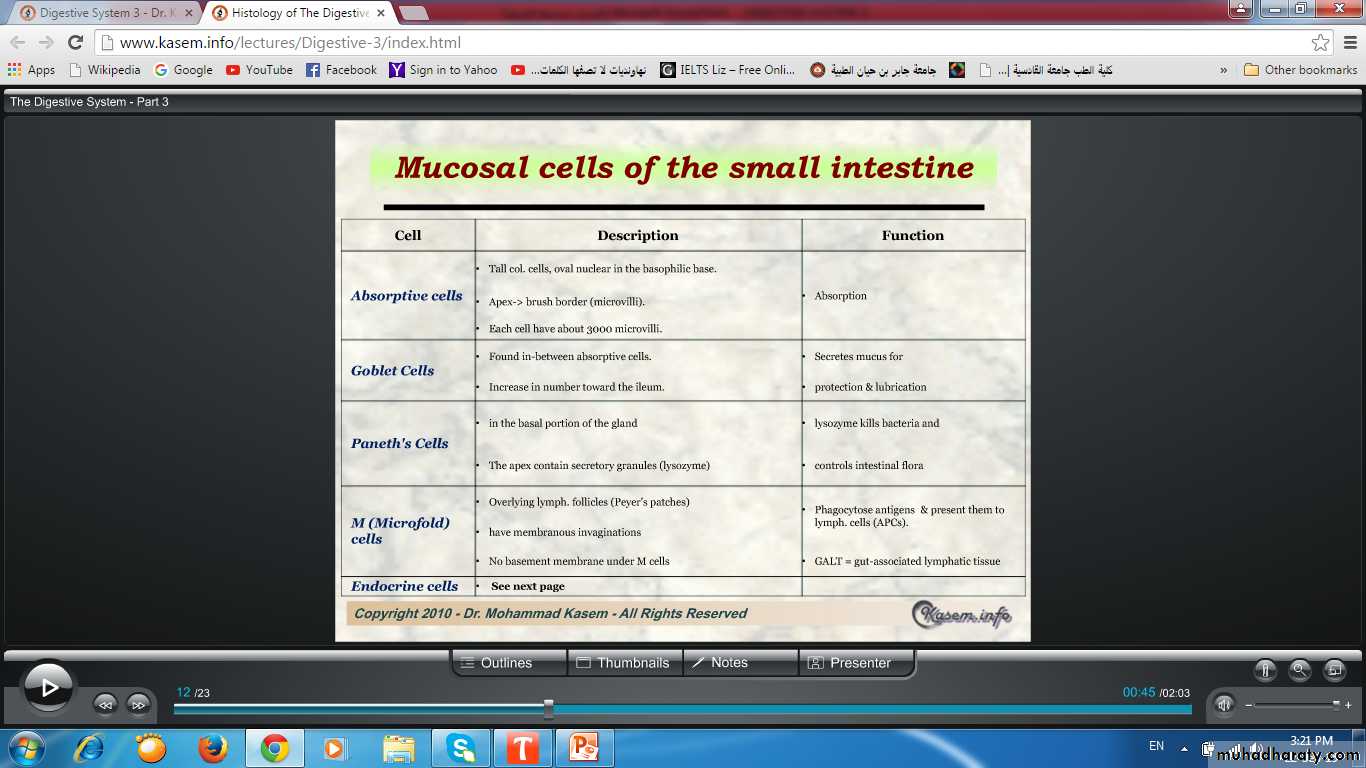This screenshot has width=1366, height=768.
Task: Open the Chrome hamburger menu
Action: click(x=1348, y=43)
